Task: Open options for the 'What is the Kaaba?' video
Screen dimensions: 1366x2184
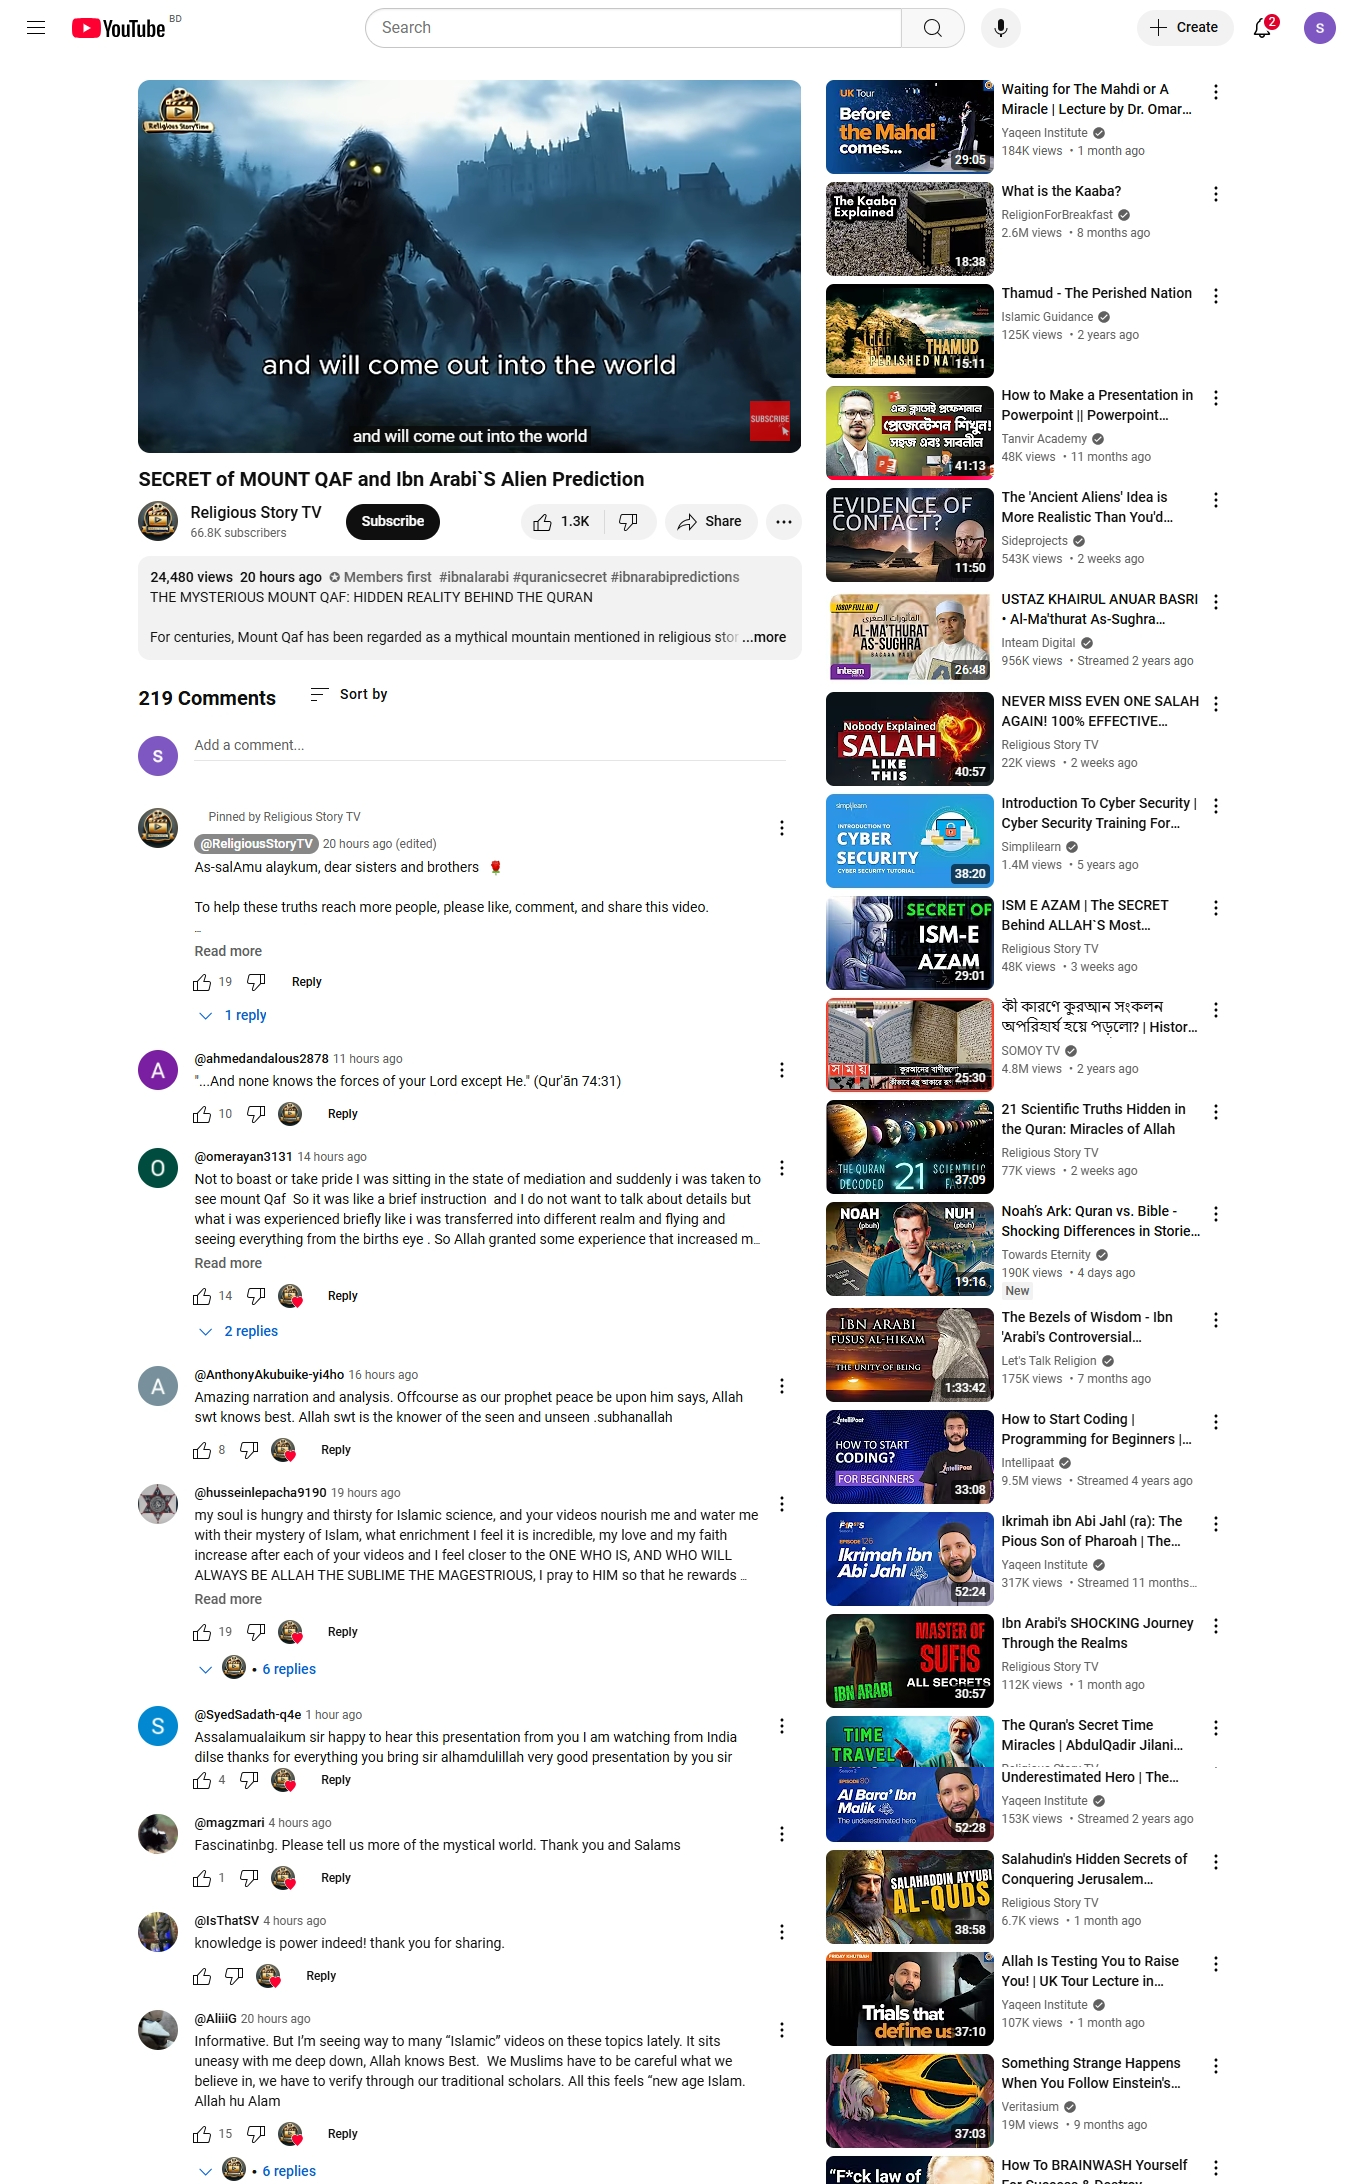Action: [x=1216, y=194]
